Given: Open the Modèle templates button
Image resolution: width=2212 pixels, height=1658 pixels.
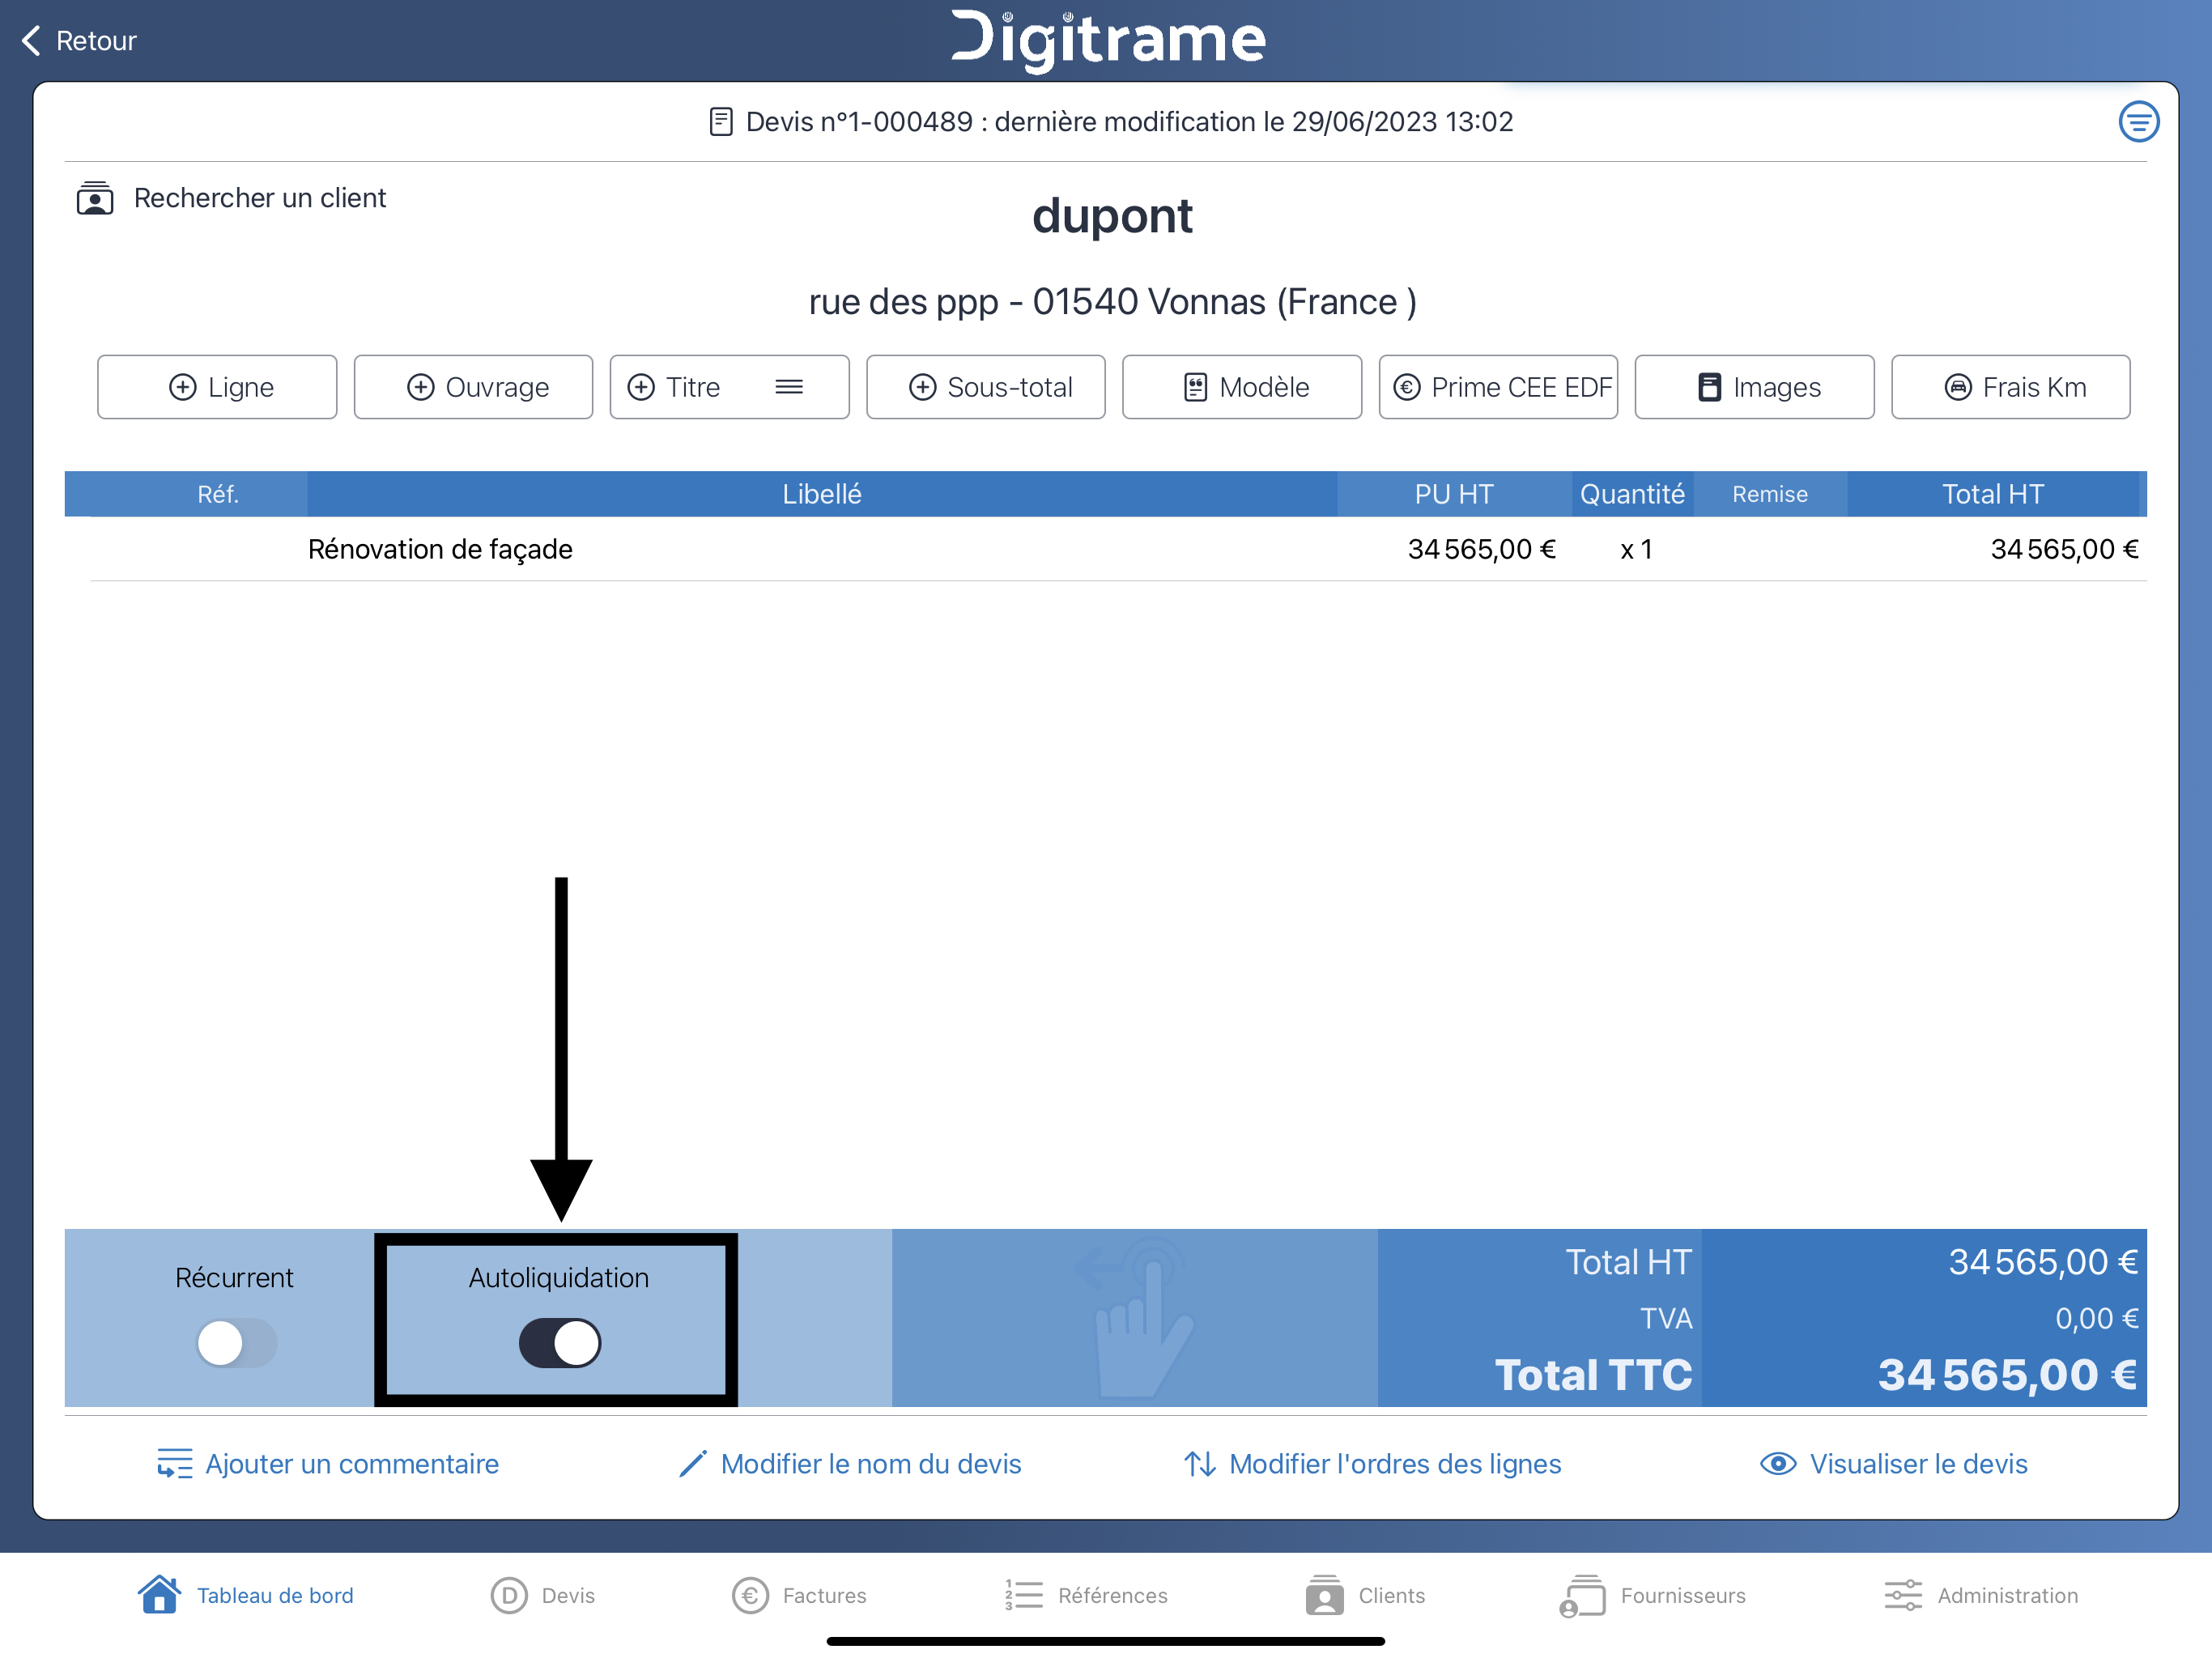Looking at the screenshot, I should pos(1241,387).
